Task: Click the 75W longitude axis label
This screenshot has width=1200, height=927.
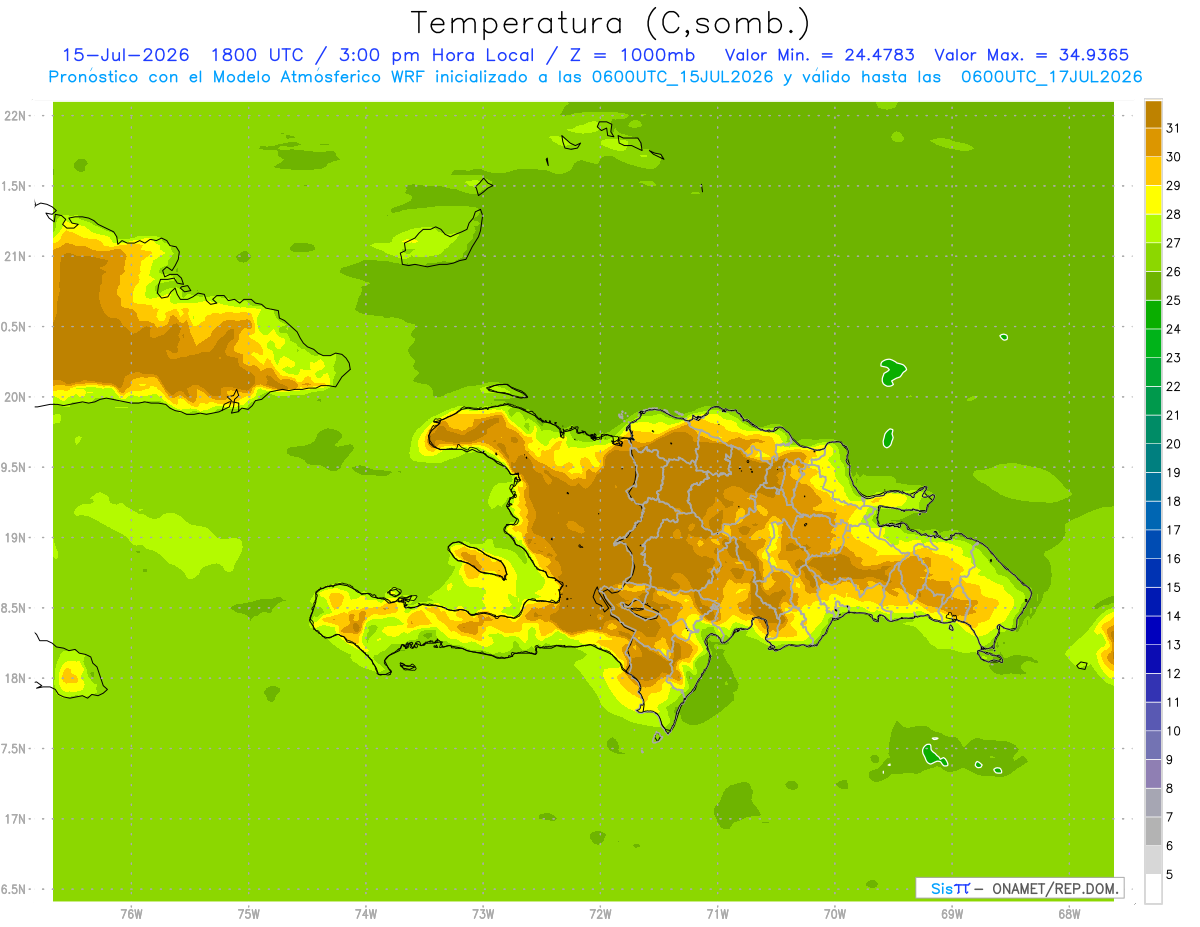Action: pos(249,913)
